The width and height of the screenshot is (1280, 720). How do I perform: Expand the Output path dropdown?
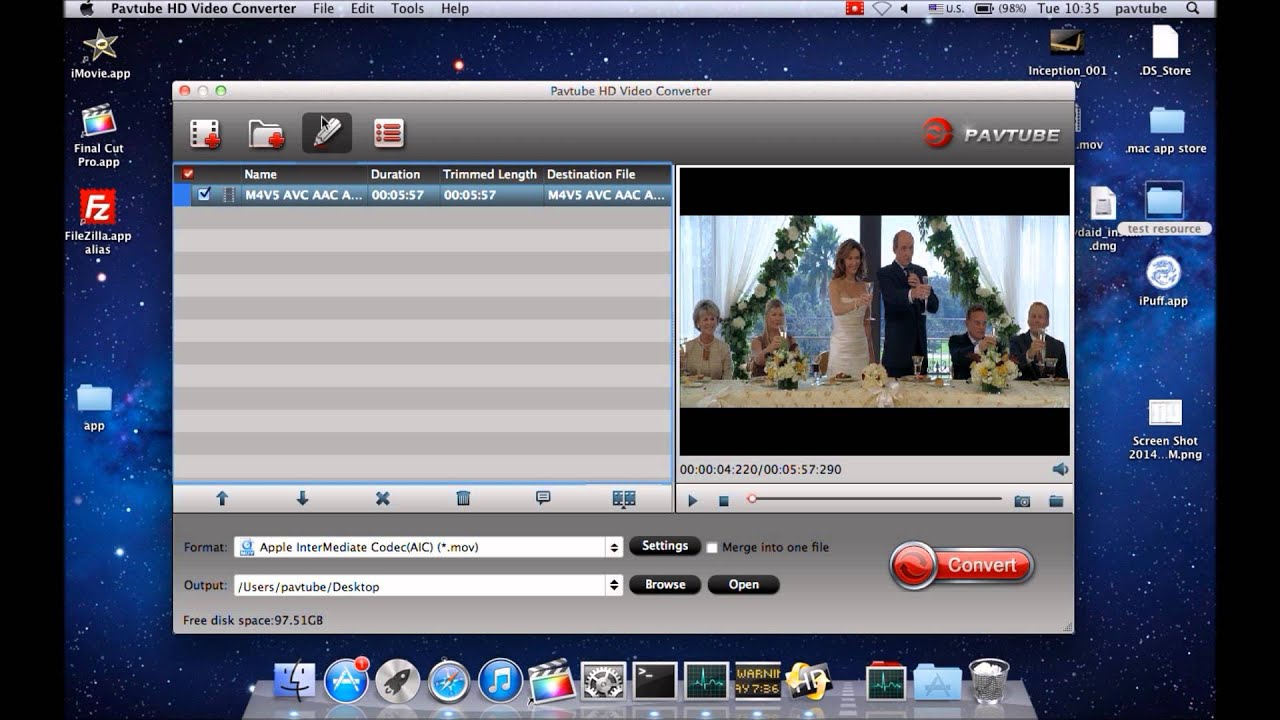point(614,586)
